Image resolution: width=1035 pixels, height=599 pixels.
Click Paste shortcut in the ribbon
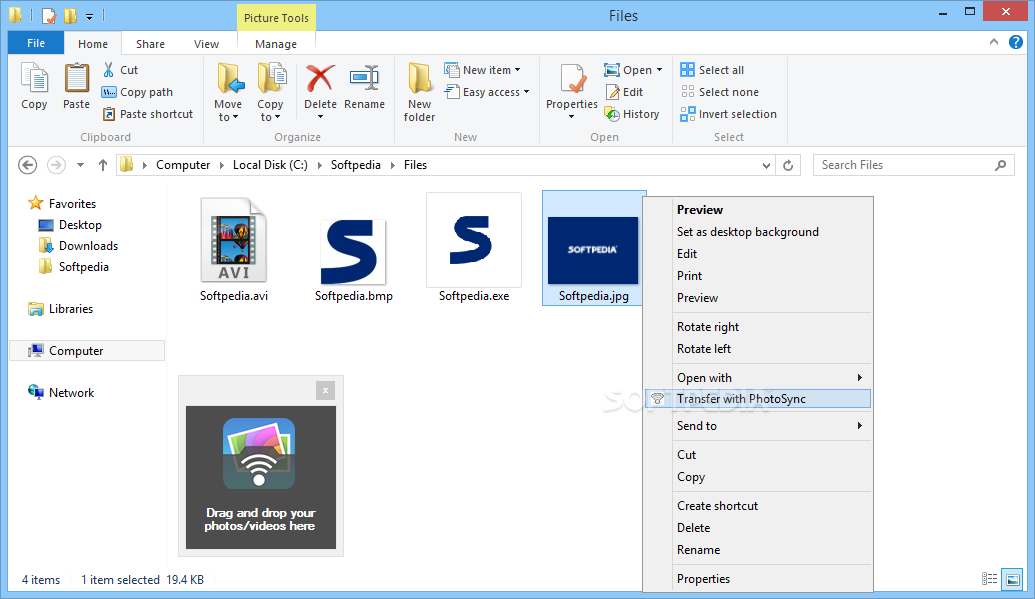tap(148, 114)
